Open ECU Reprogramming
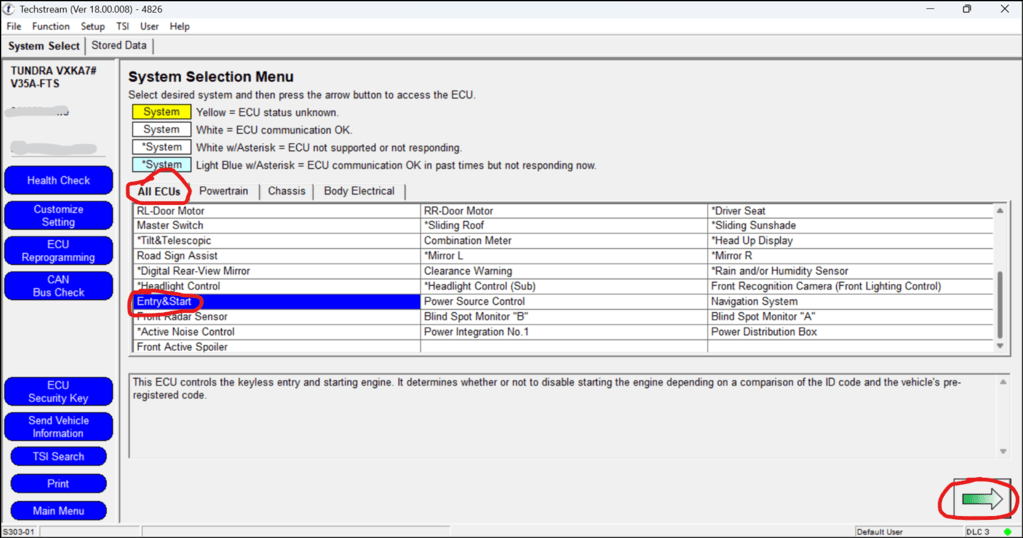Viewport: 1023px width, 538px height. [59, 251]
